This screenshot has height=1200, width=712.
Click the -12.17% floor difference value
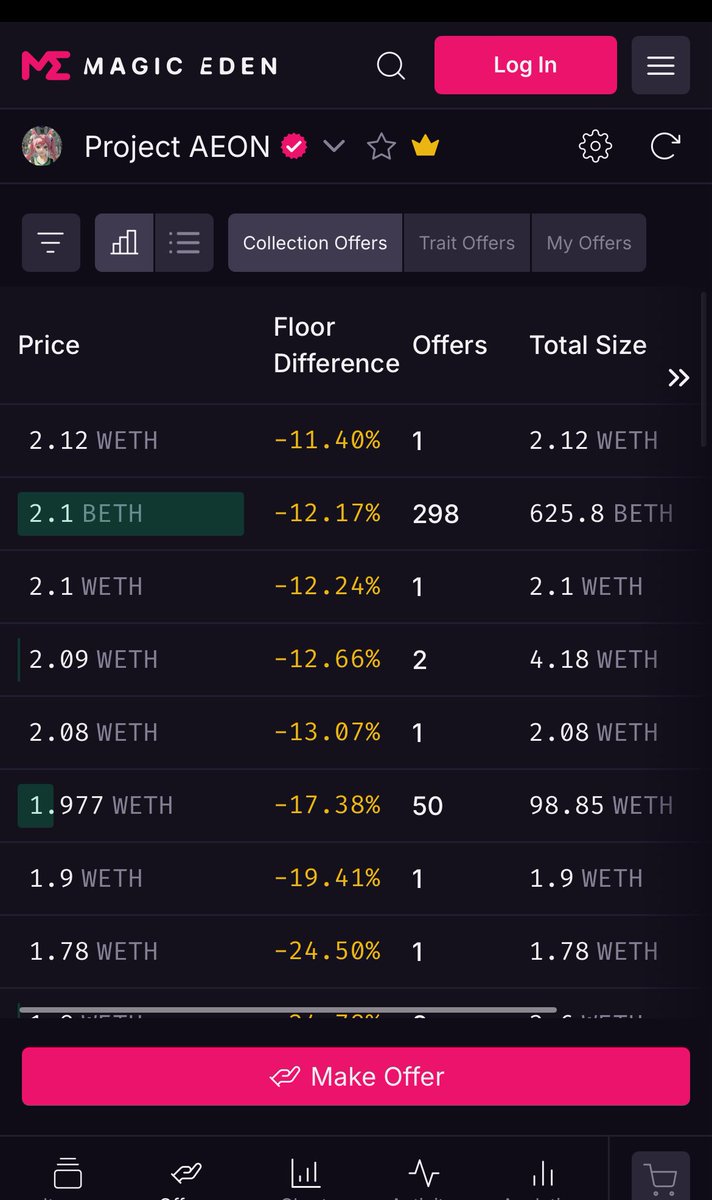pos(327,513)
